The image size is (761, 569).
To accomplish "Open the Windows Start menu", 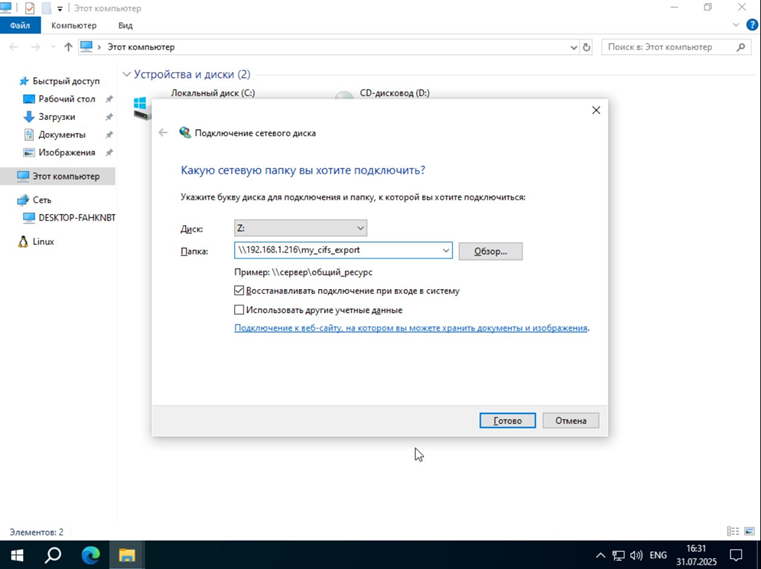I will [x=17, y=554].
